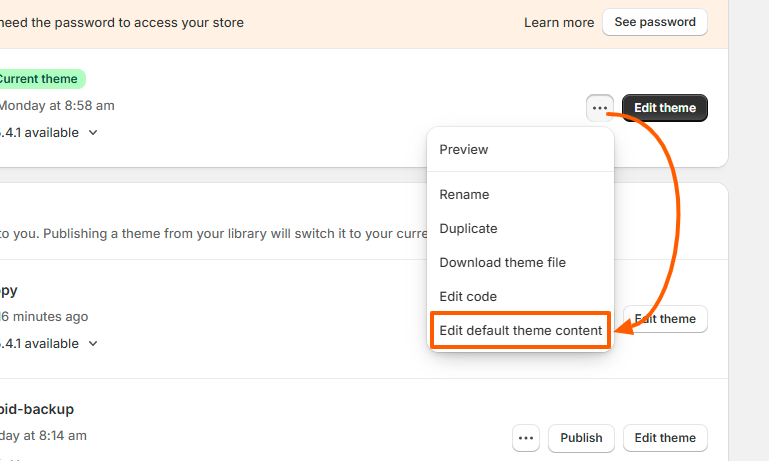
Task: Click the day at 8:14 am timestamp
Action: (43, 435)
